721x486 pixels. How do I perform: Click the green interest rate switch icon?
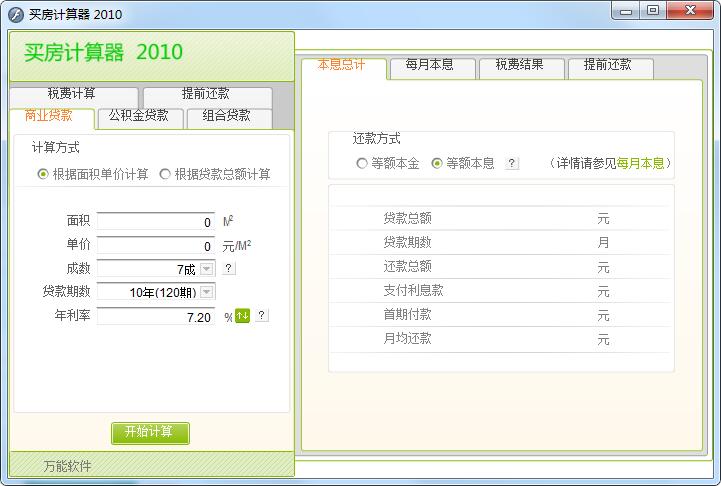pyautogui.click(x=242, y=316)
